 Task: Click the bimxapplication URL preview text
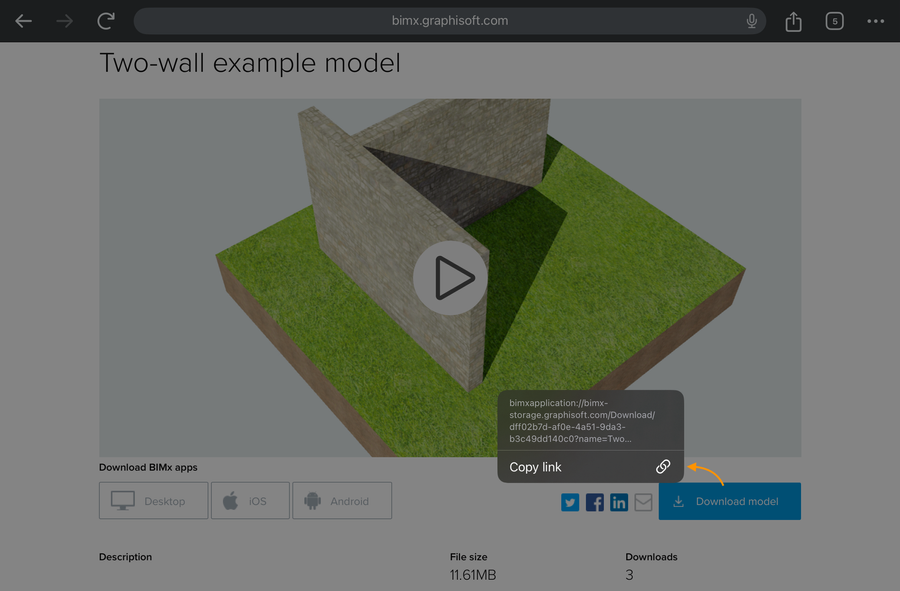tap(582, 421)
